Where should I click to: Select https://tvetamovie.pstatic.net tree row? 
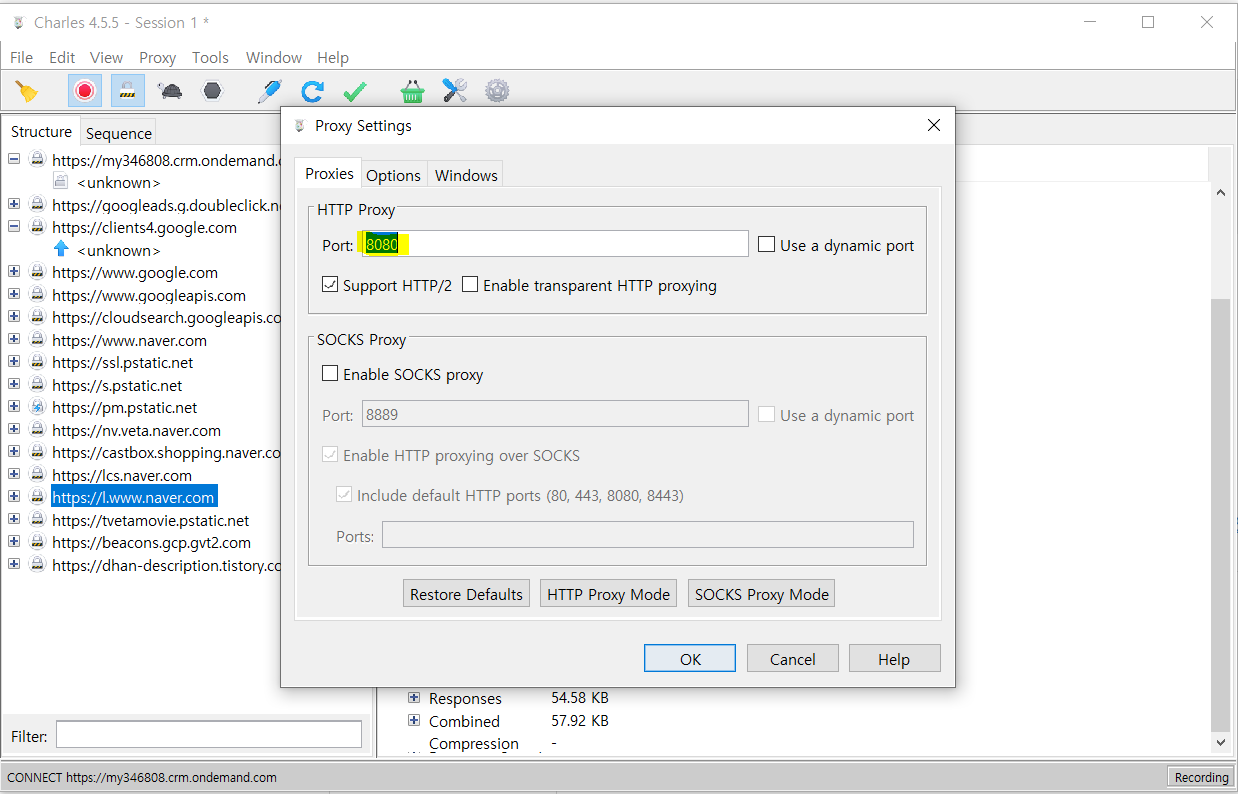point(151,520)
